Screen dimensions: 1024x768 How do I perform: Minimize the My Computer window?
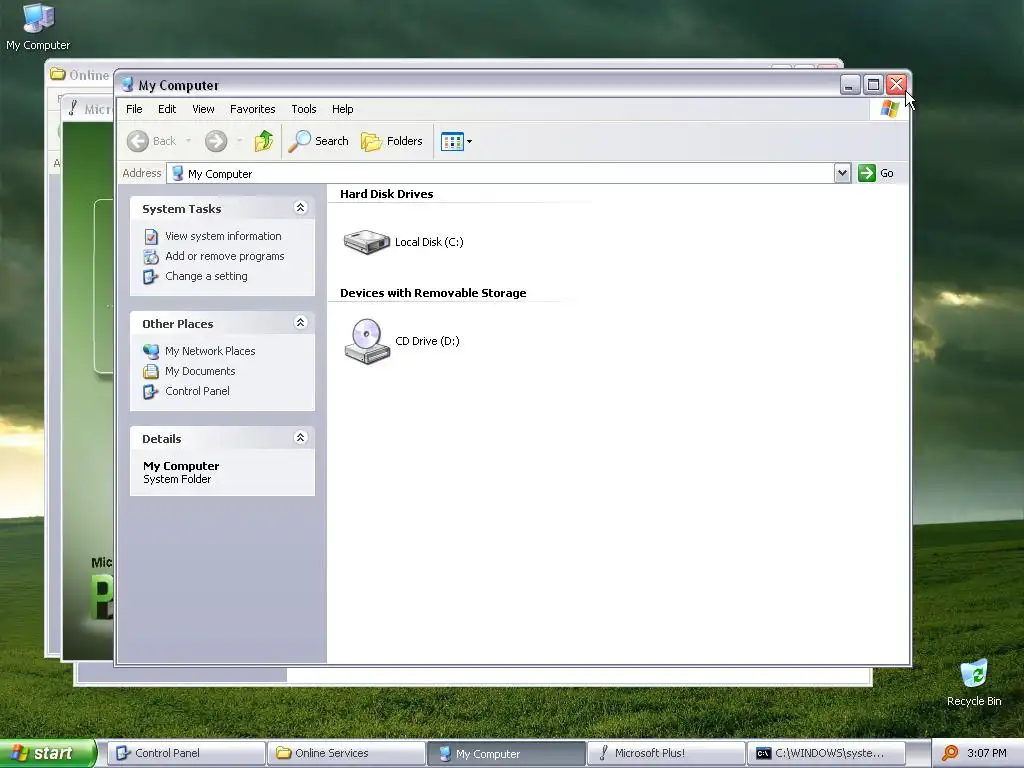[x=850, y=84]
